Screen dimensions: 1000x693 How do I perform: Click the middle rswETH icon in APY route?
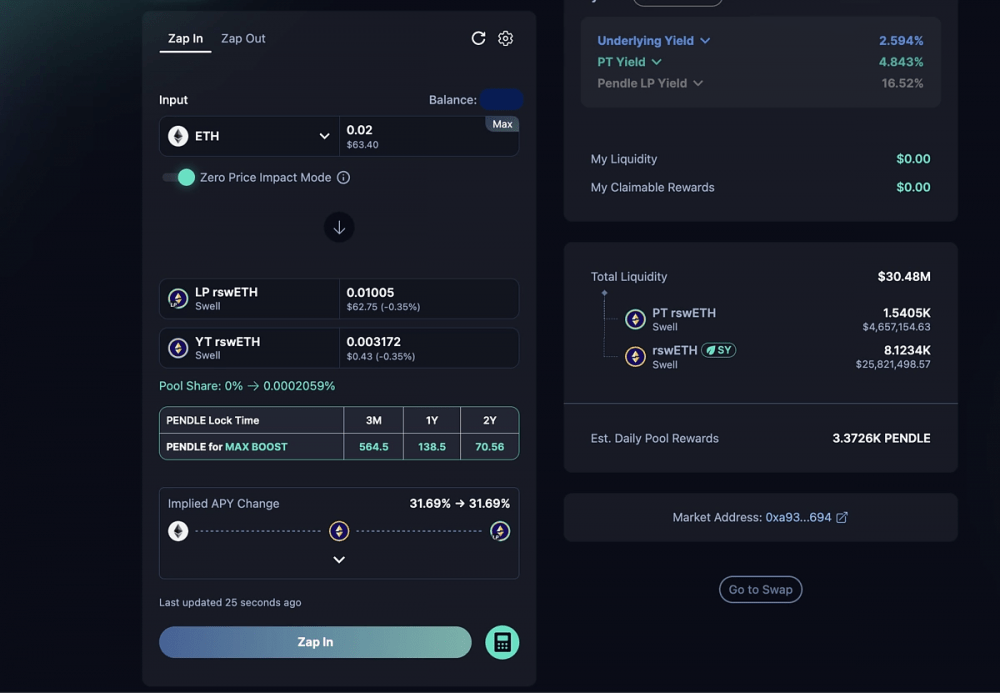coord(339,531)
